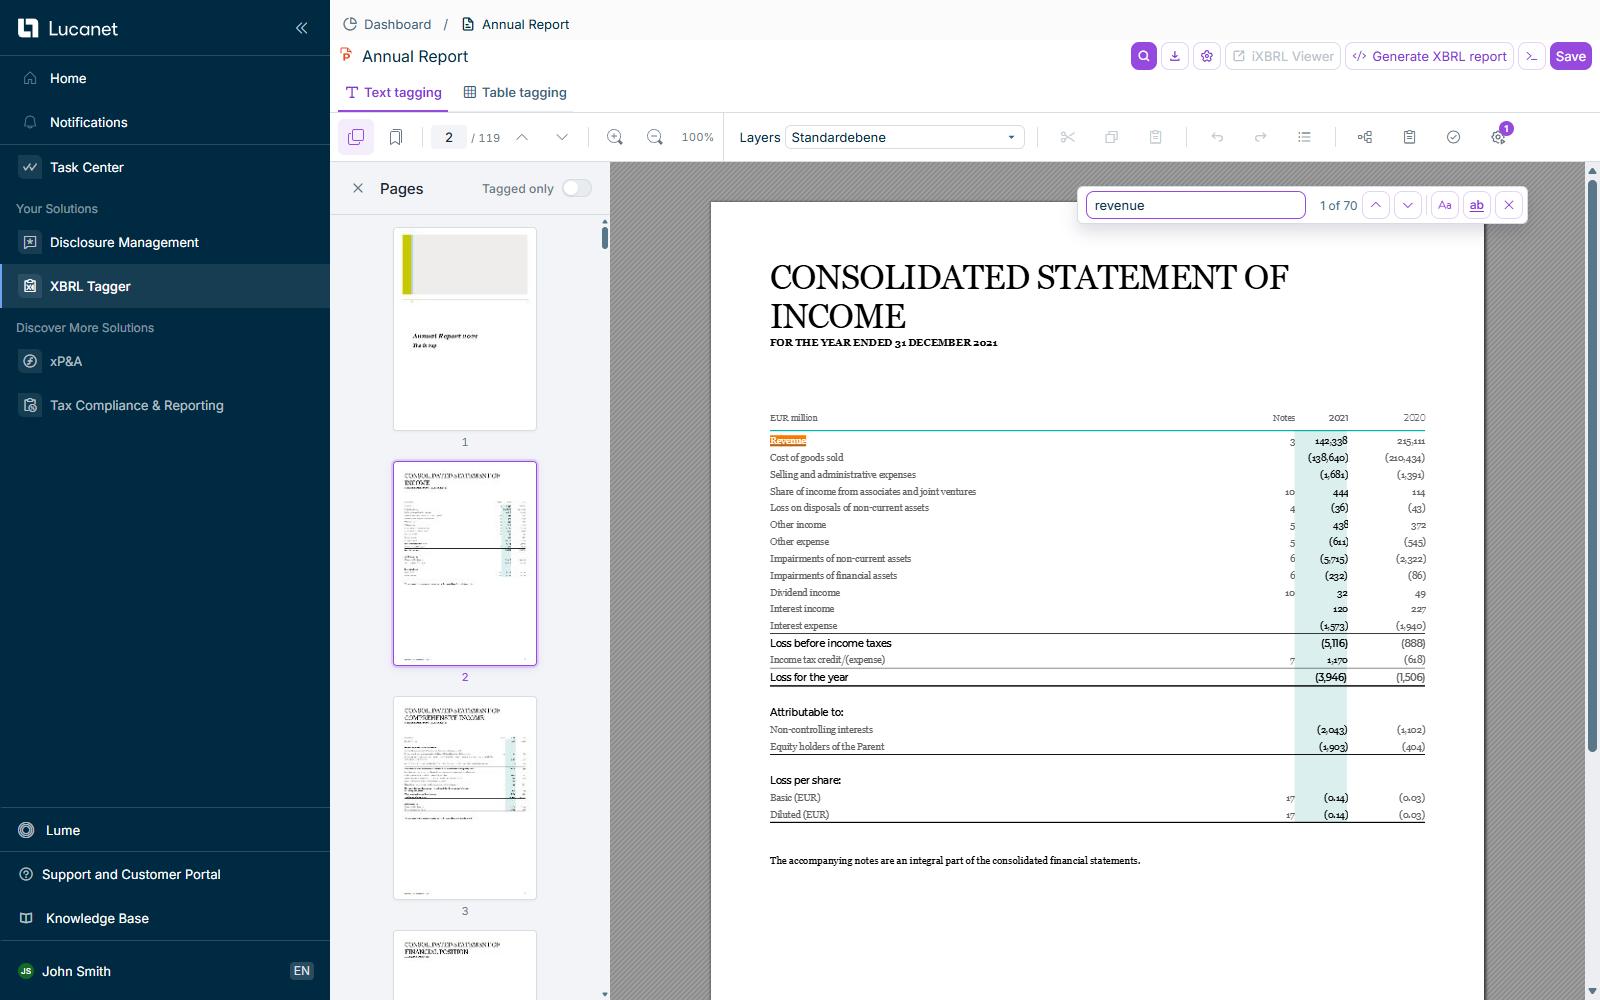Open the Knowledge Base
Image resolution: width=1600 pixels, height=1000 pixels.
165,918
